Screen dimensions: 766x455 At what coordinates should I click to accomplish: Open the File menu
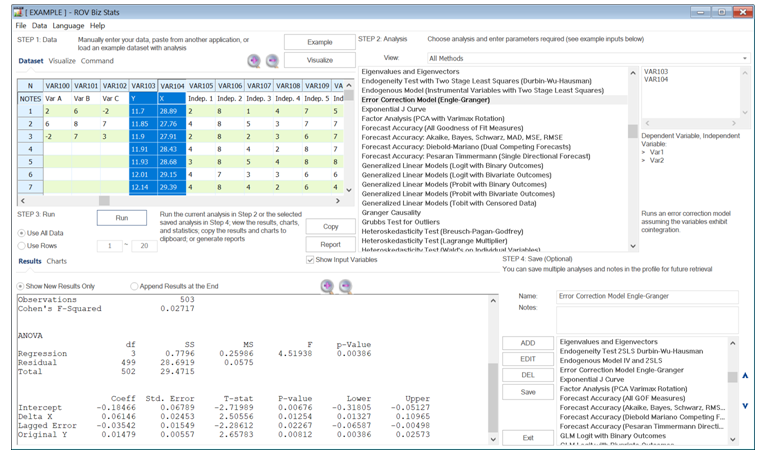click(x=21, y=25)
